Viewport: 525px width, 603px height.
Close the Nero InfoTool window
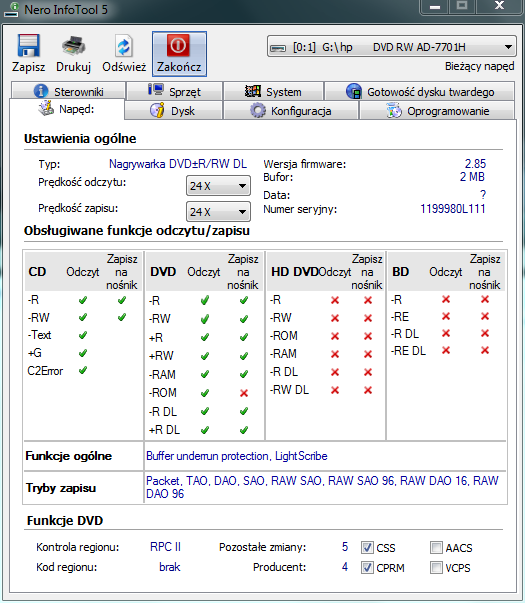click(x=500, y=6)
